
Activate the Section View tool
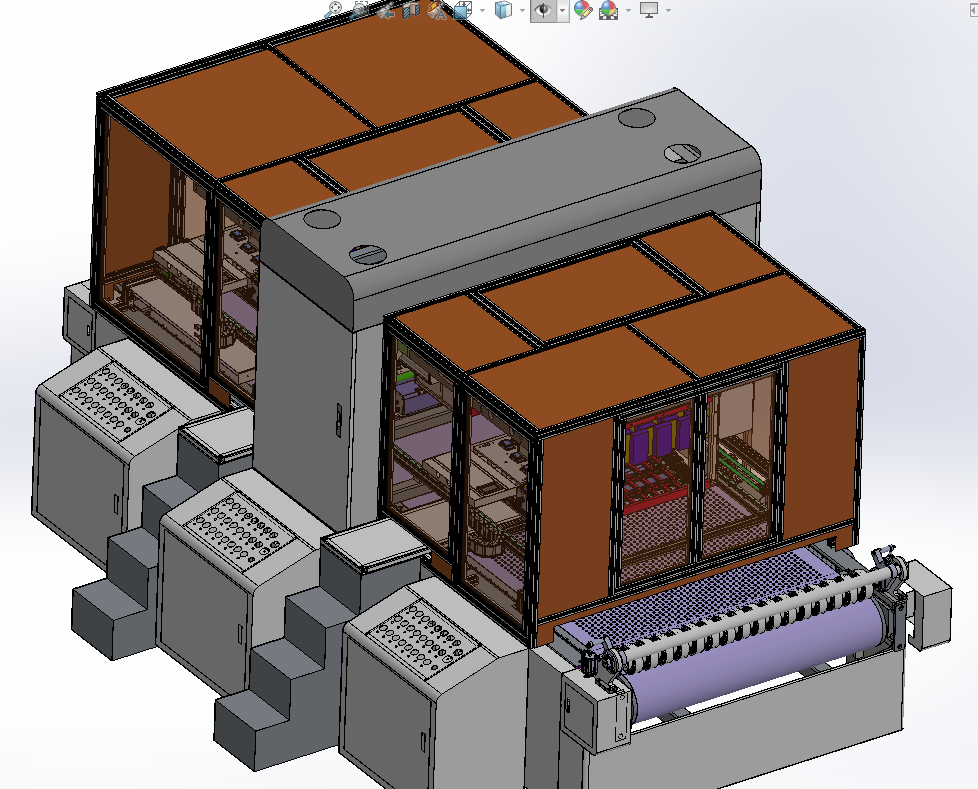pos(411,9)
